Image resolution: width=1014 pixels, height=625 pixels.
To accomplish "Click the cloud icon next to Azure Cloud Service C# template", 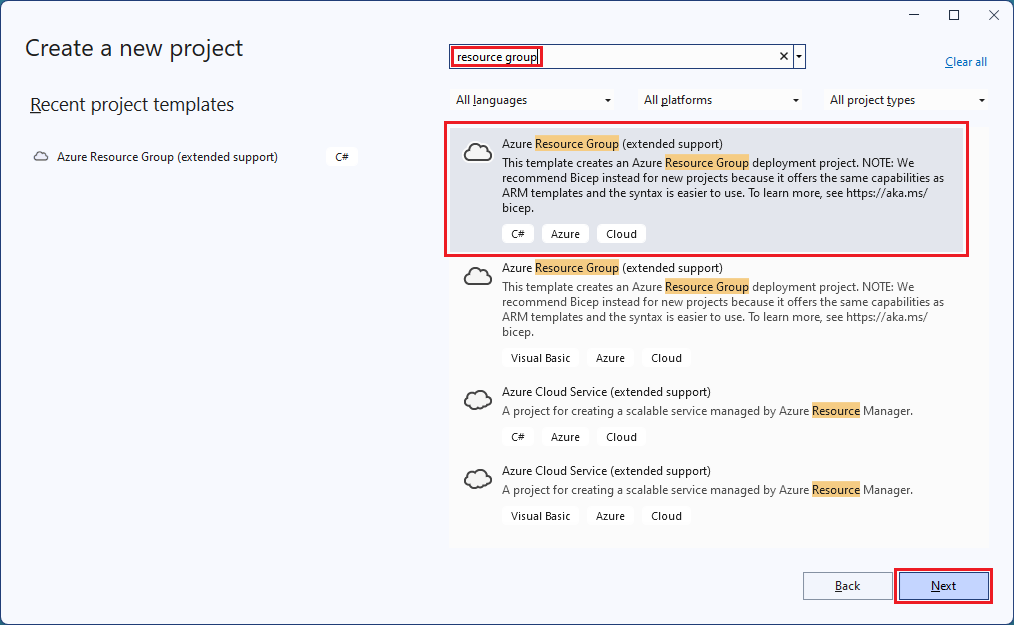I will [x=477, y=399].
